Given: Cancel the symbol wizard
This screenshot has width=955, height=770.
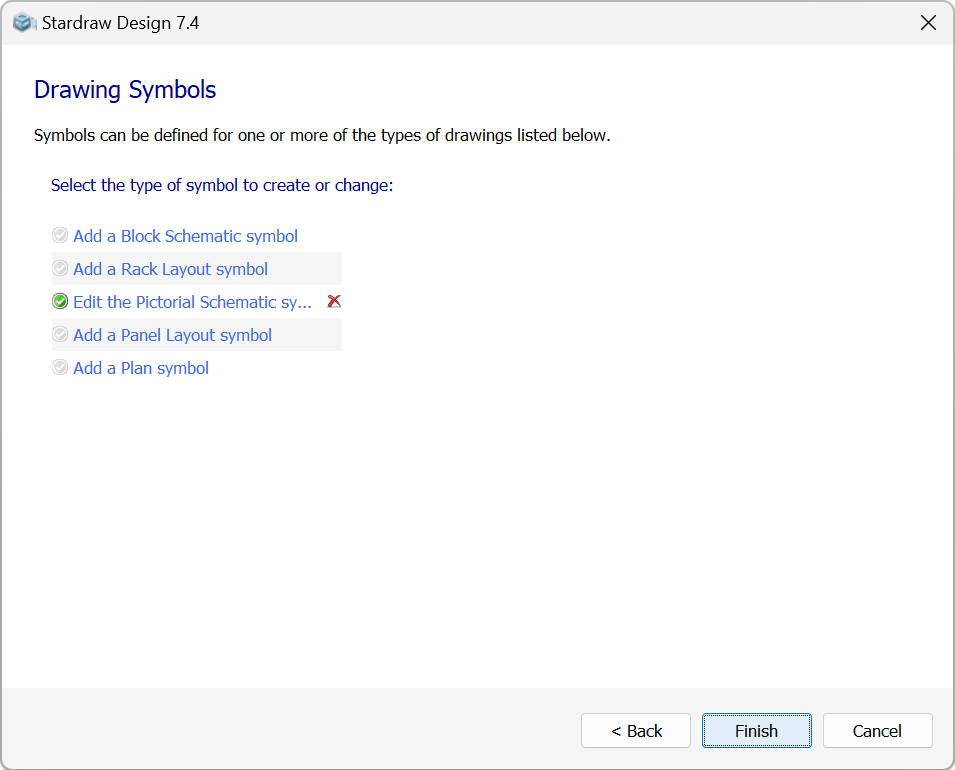Looking at the screenshot, I should pos(878,730).
